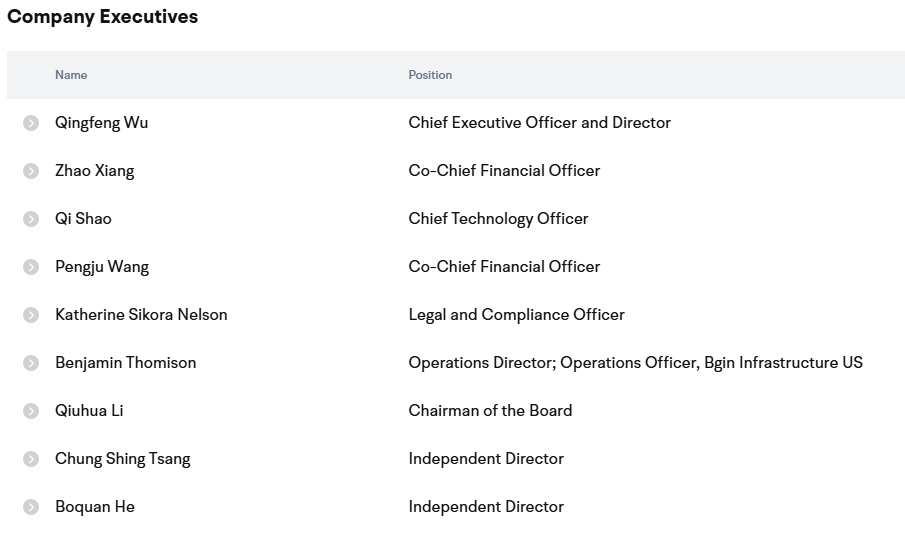Click Chairman of the Board position text
The height and width of the screenshot is (538, 905).
[490, 411]
